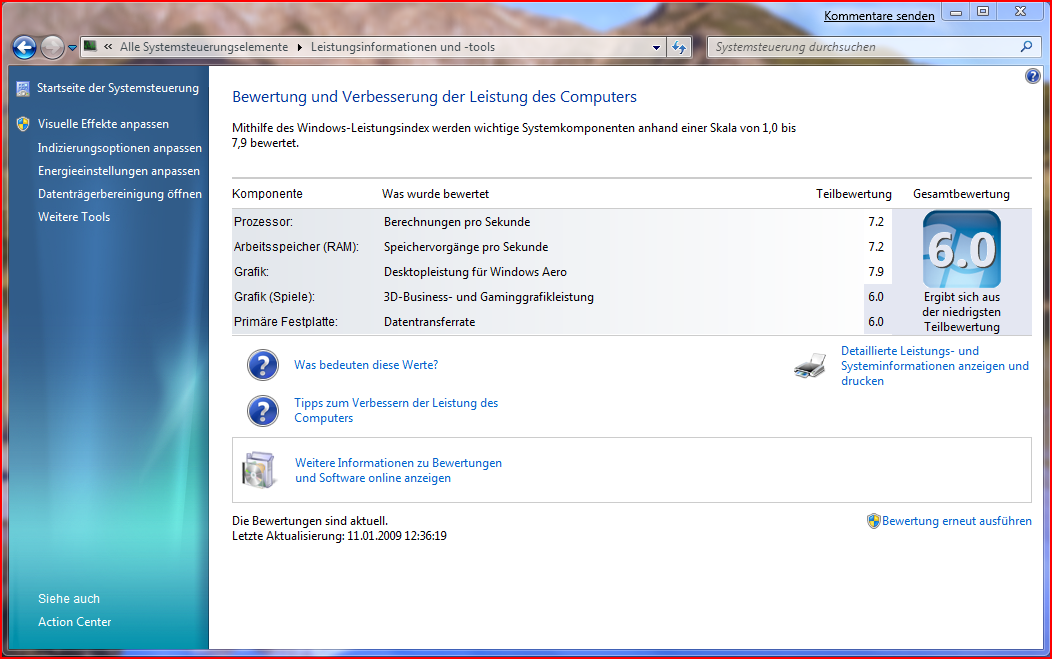1052x659 pixels.
Task: Maximize the window
Action: pos(982,11)
